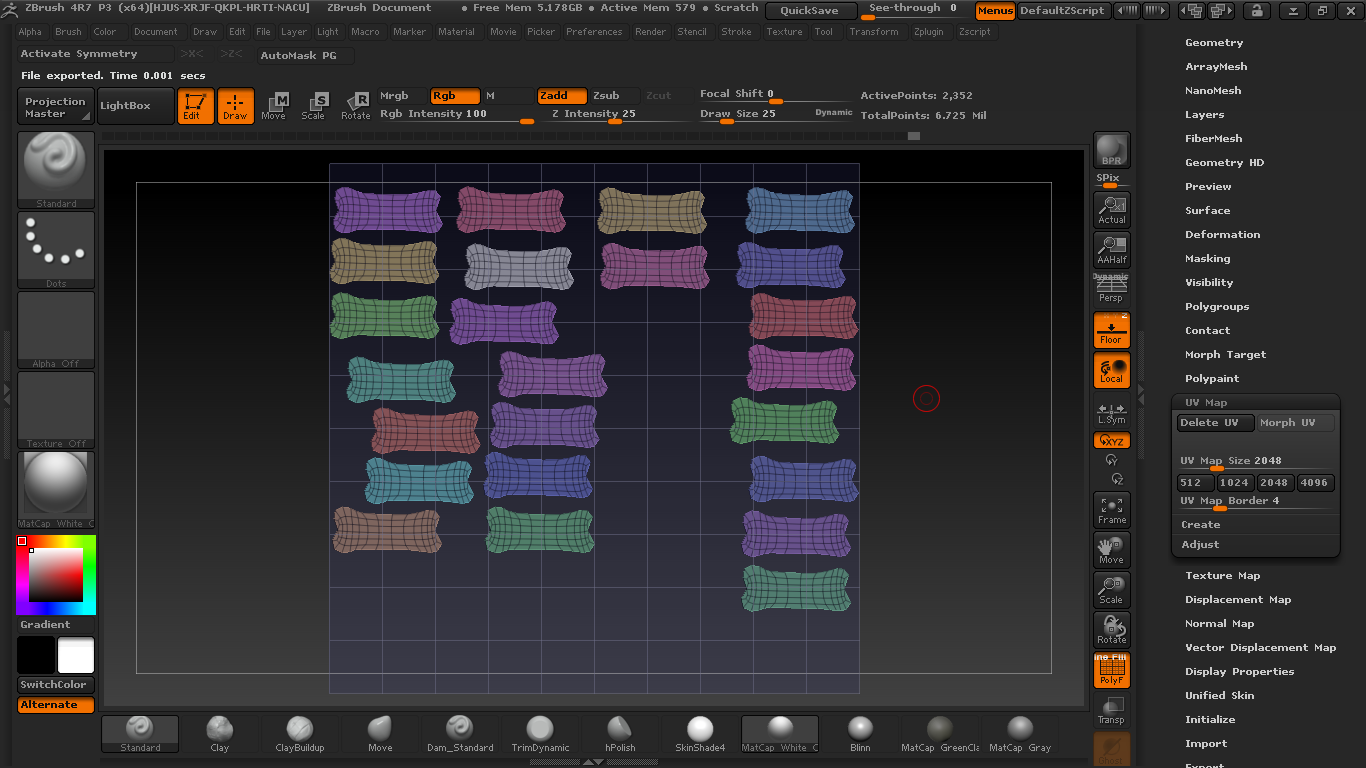
Task: Click the Frame mesh icon
Action: tap(1111, 510)
